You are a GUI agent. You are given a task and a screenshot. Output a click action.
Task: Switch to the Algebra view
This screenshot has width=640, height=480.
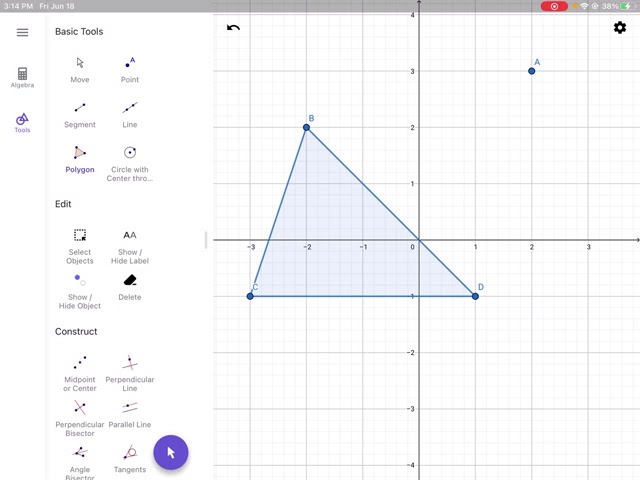pos(22,78)
